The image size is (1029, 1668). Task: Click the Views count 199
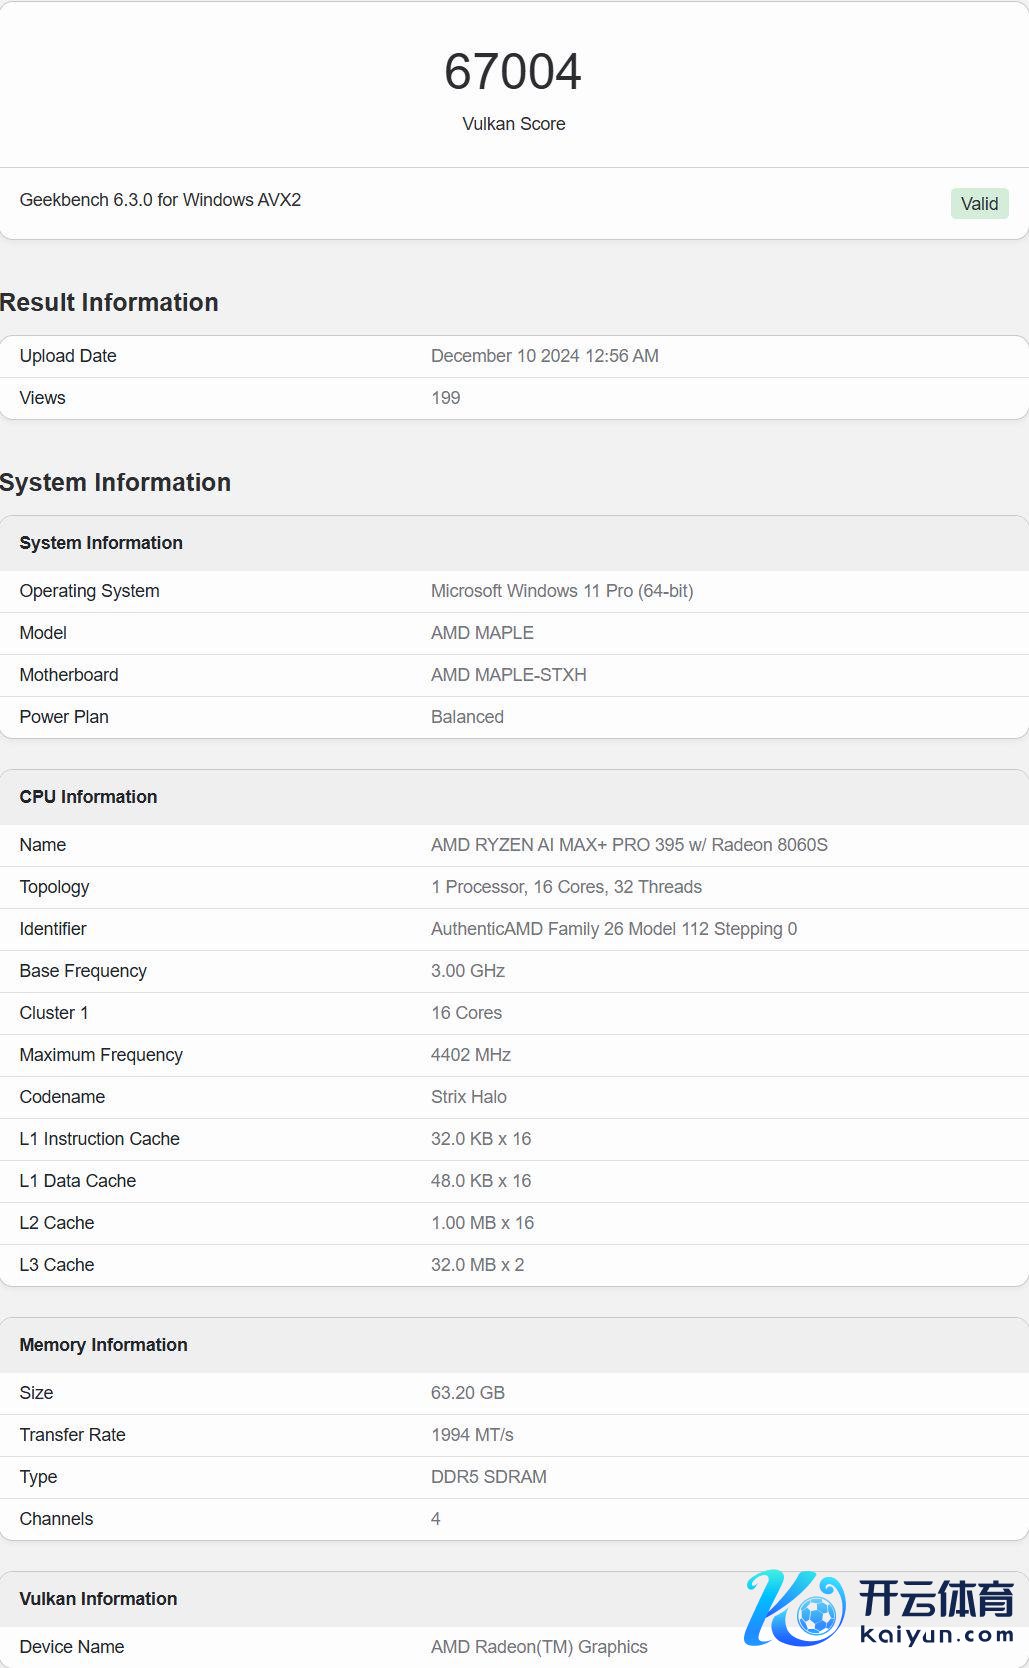coord(445,398)
